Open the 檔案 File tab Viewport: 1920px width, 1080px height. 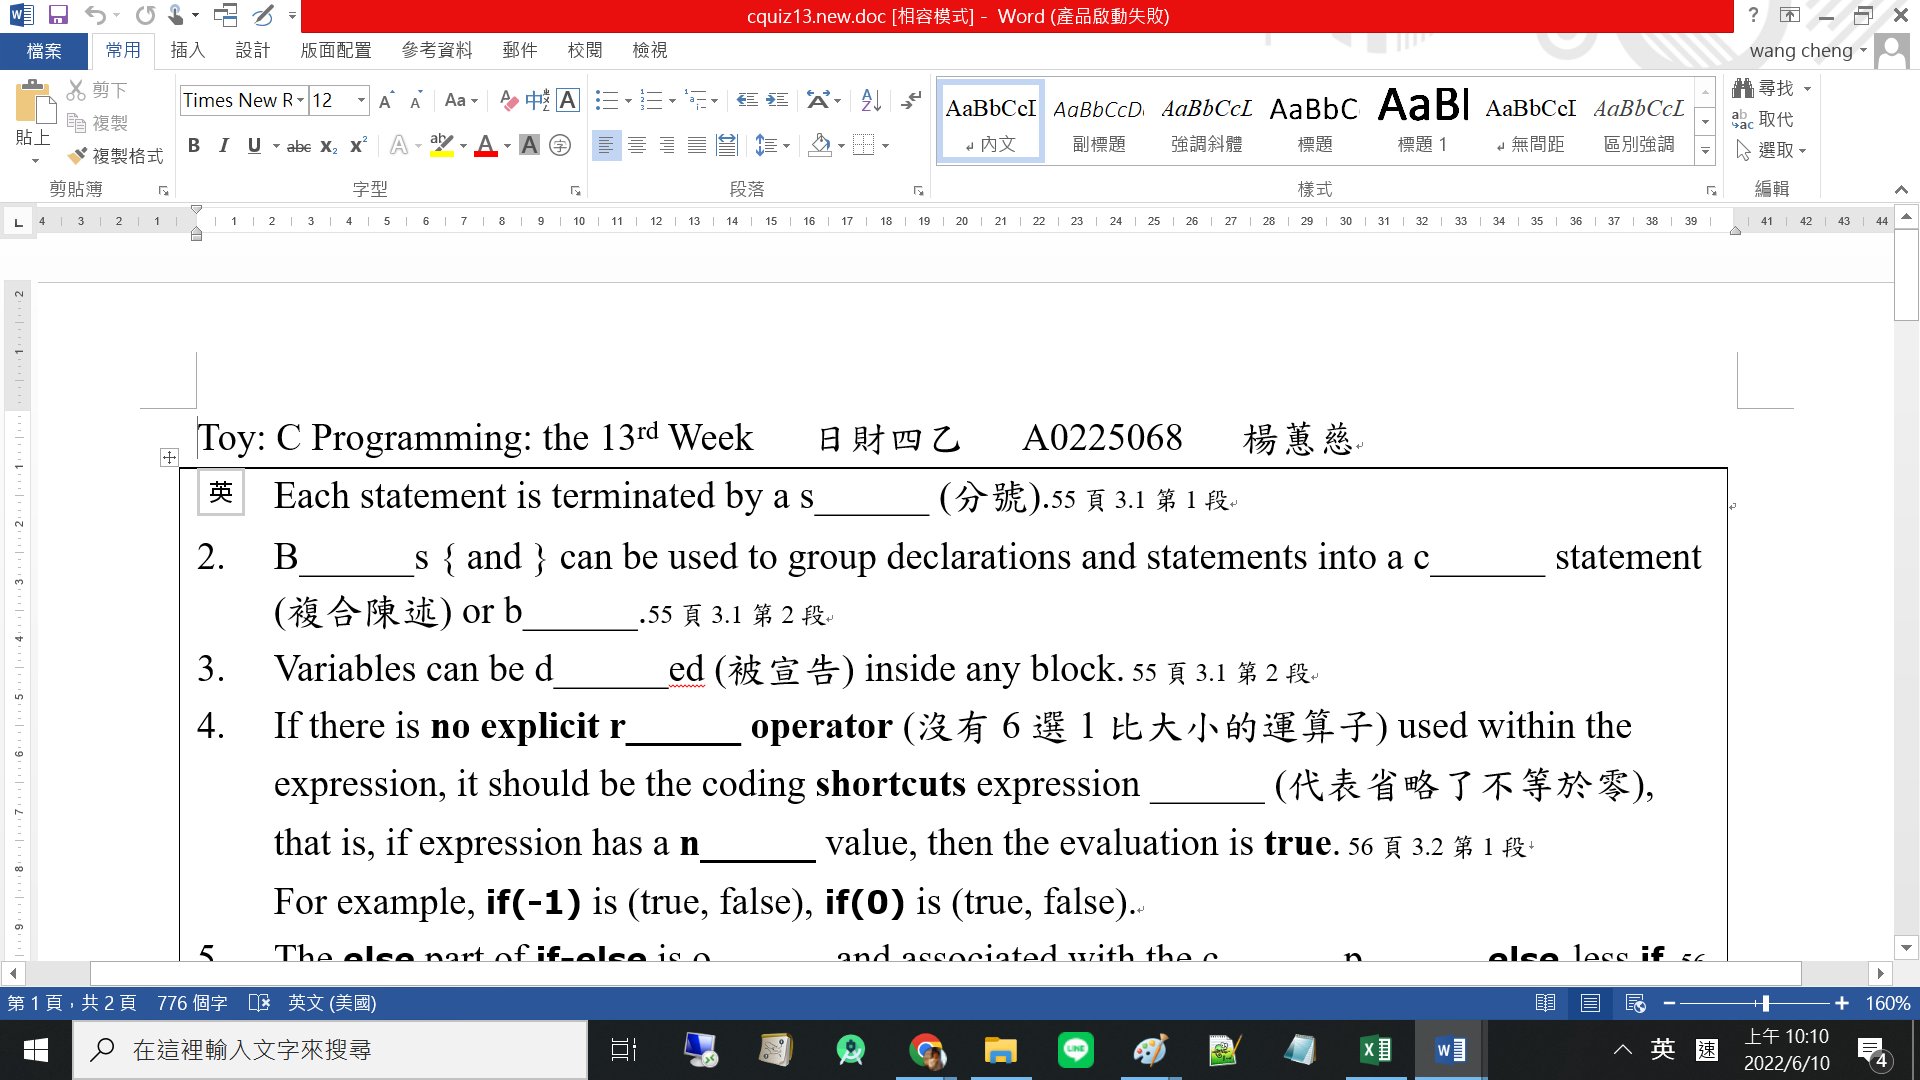[44, 50]
